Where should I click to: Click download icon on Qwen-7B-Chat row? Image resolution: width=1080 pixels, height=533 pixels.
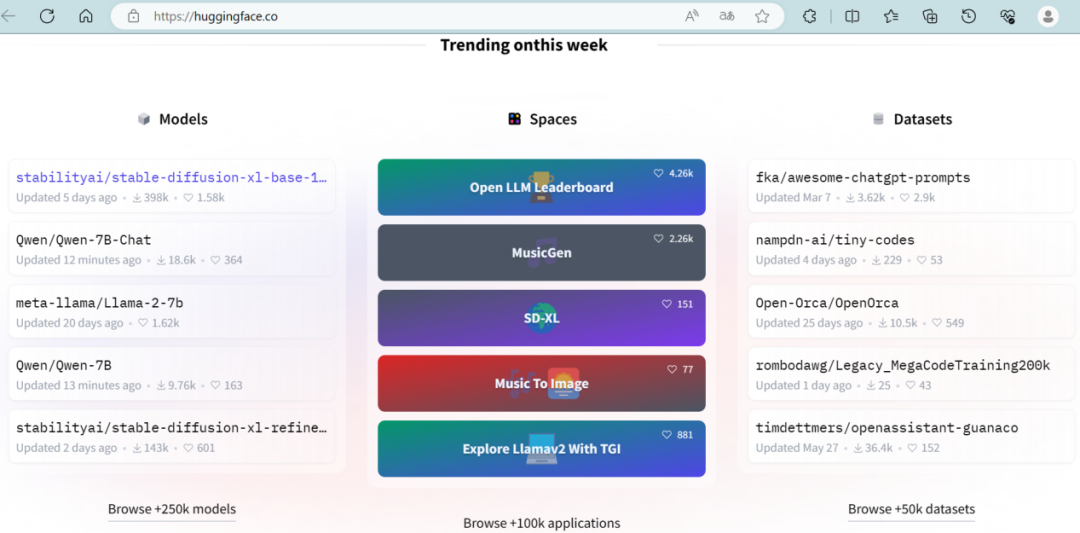coord(161,260)
